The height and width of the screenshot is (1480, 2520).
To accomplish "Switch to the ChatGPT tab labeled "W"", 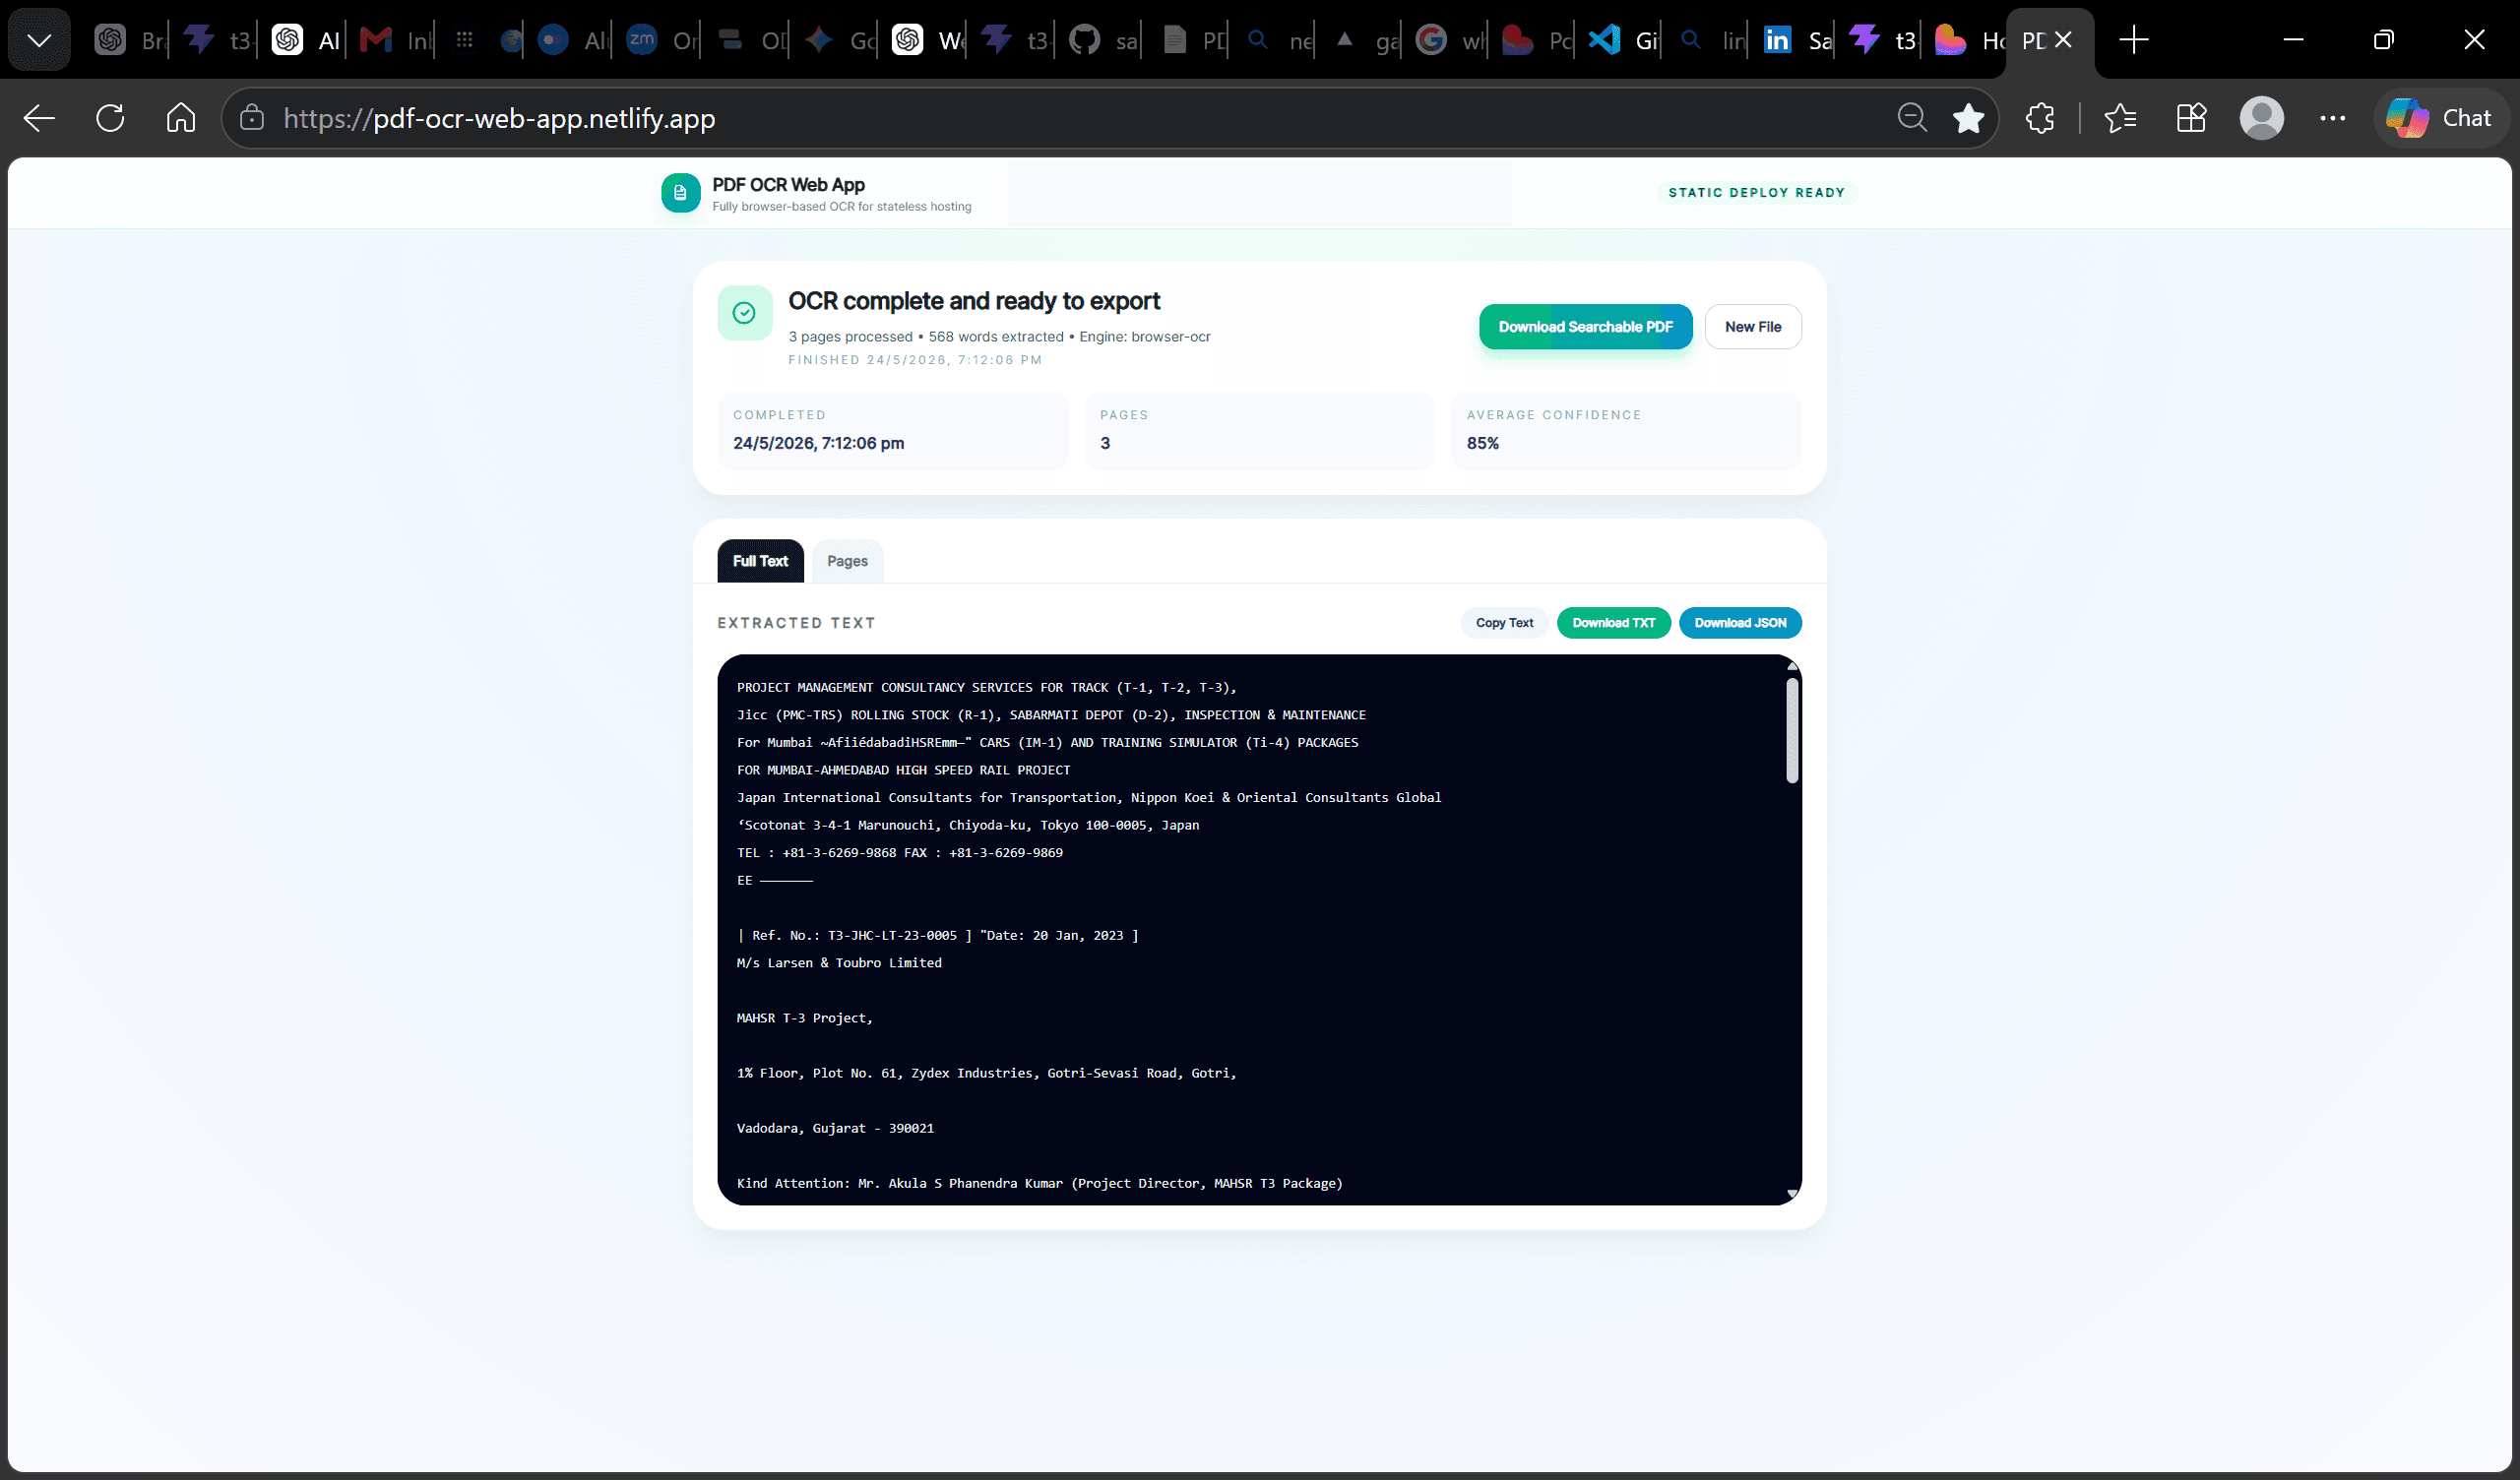I will click(x=926, y=40).
